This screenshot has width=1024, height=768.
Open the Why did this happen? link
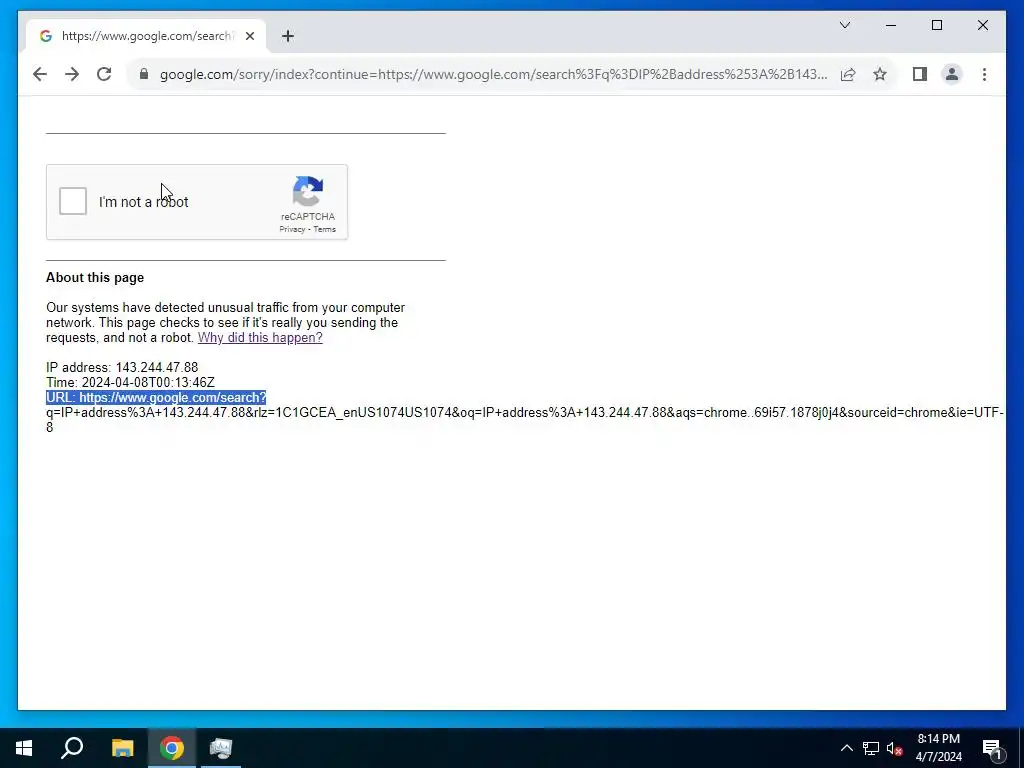[x=260, y=338]
